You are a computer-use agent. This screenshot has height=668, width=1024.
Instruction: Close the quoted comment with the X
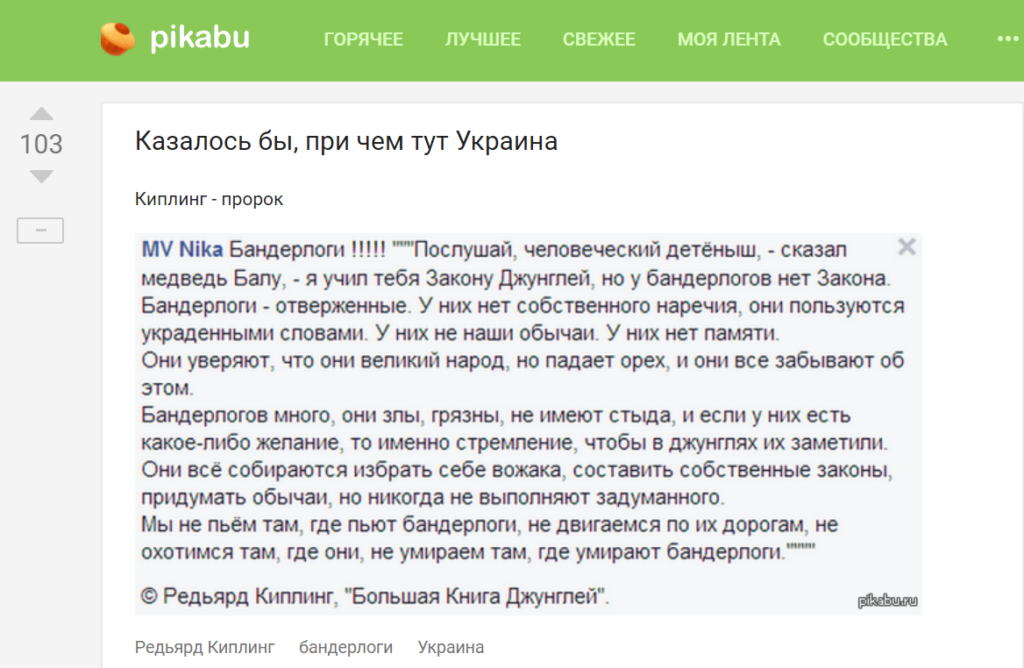tap(906, 247)
